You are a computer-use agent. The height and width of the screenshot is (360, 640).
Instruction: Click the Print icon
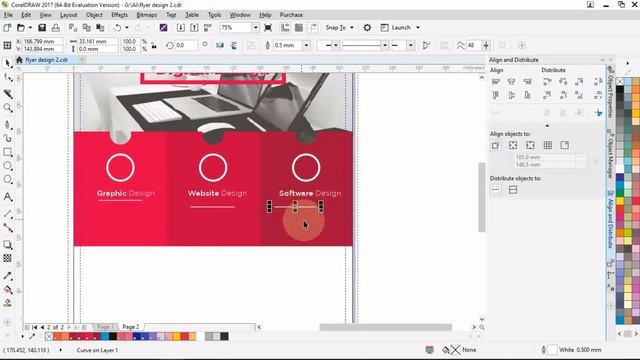56,28
